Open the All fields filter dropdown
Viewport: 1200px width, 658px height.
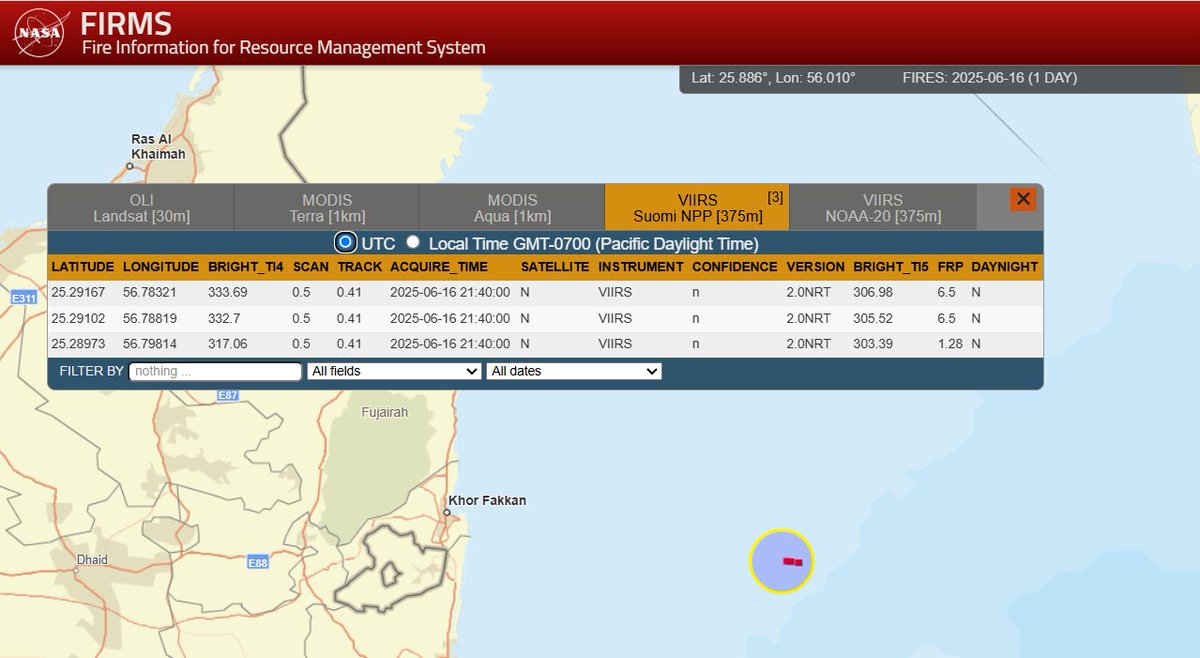tap(395, 371)
